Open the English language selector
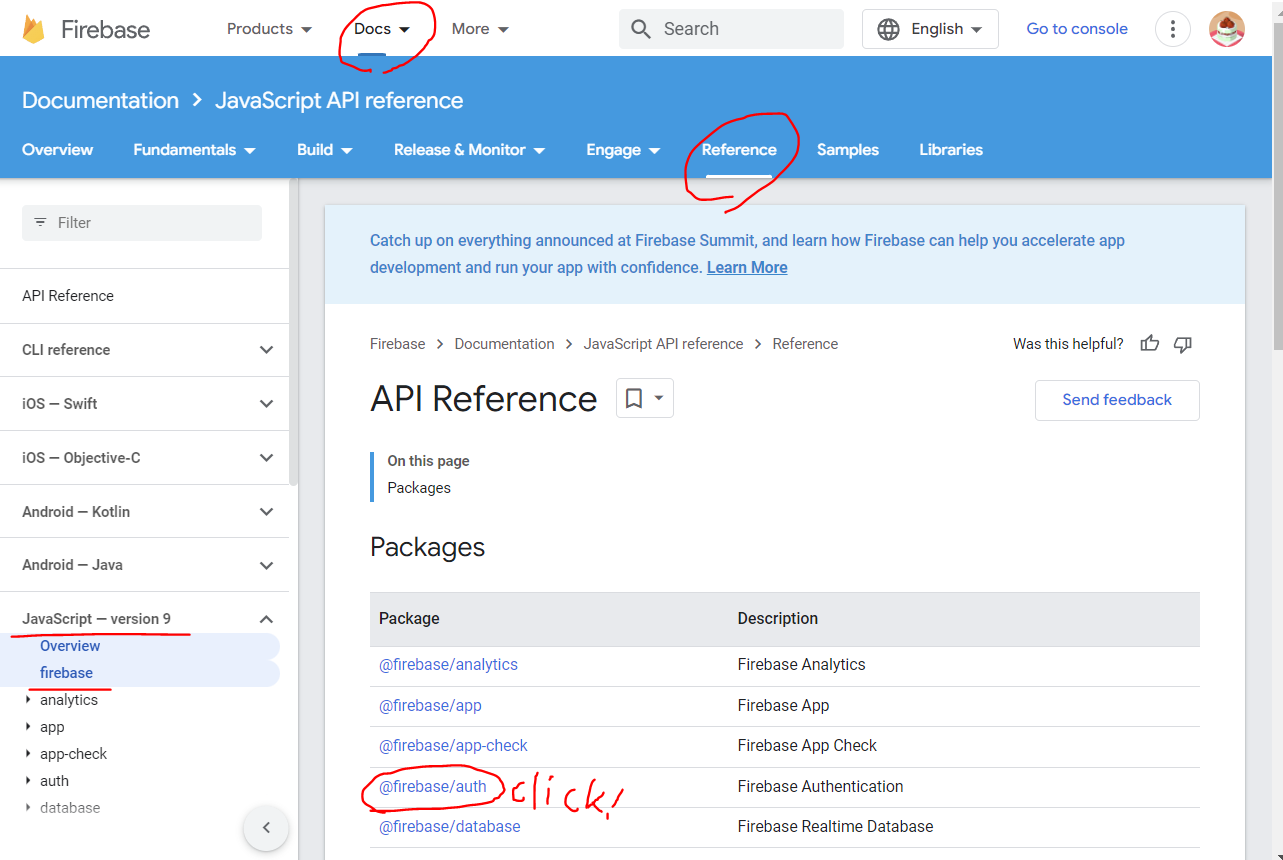 (930, 29)
